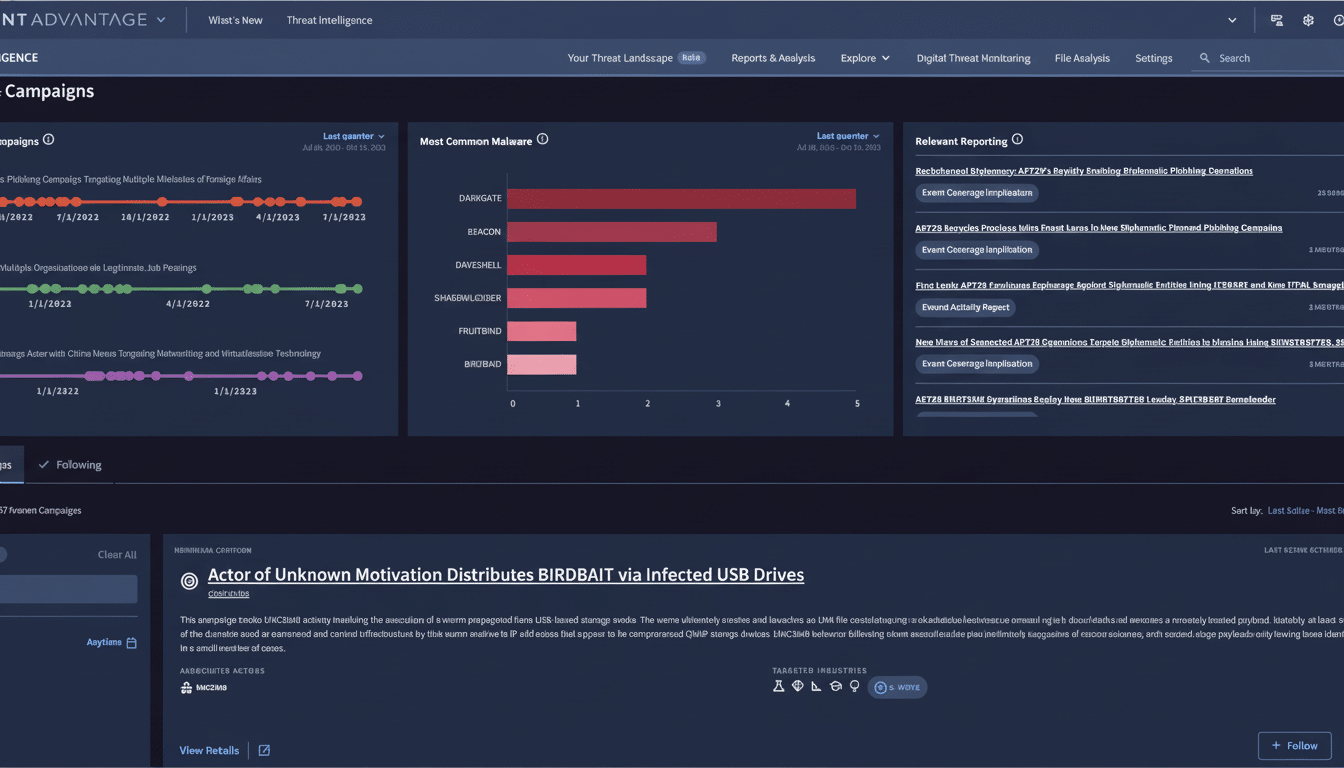Click the DARKGATE bar in the malware chart
Image resolution: width=1344 pixels, height=768 pixels.
(680, 198)
